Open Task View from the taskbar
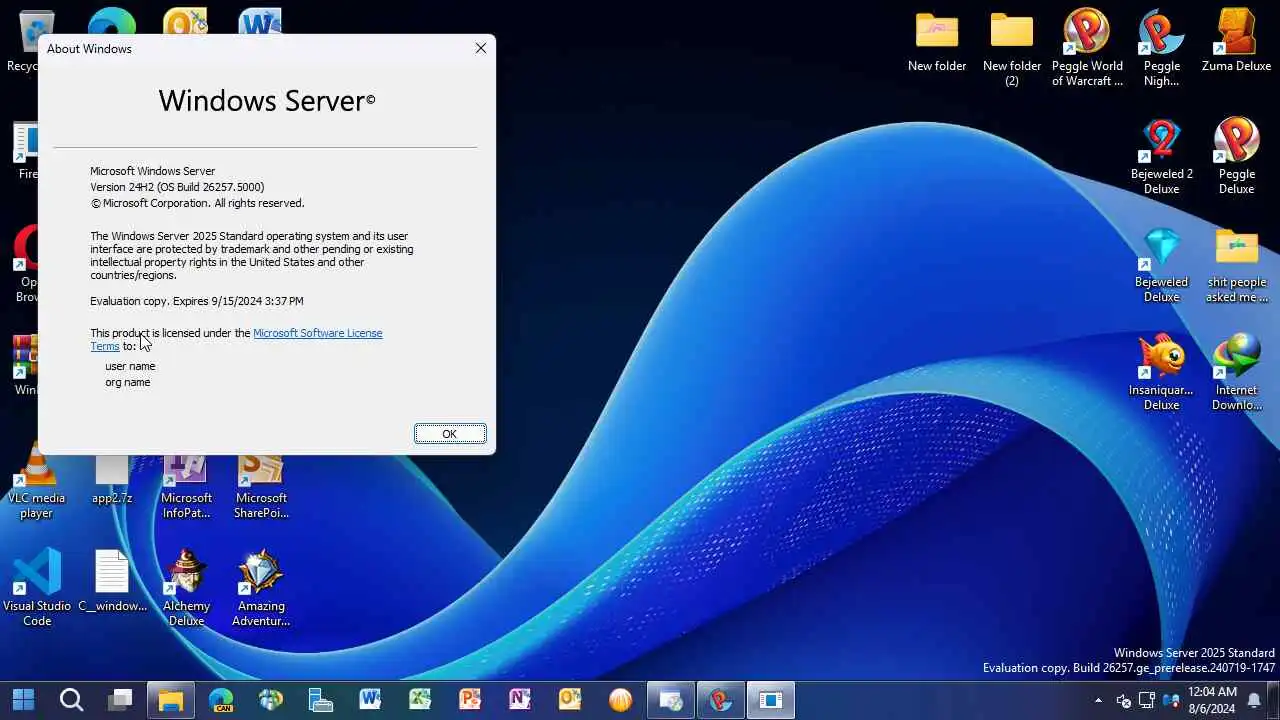 point(121,700)
